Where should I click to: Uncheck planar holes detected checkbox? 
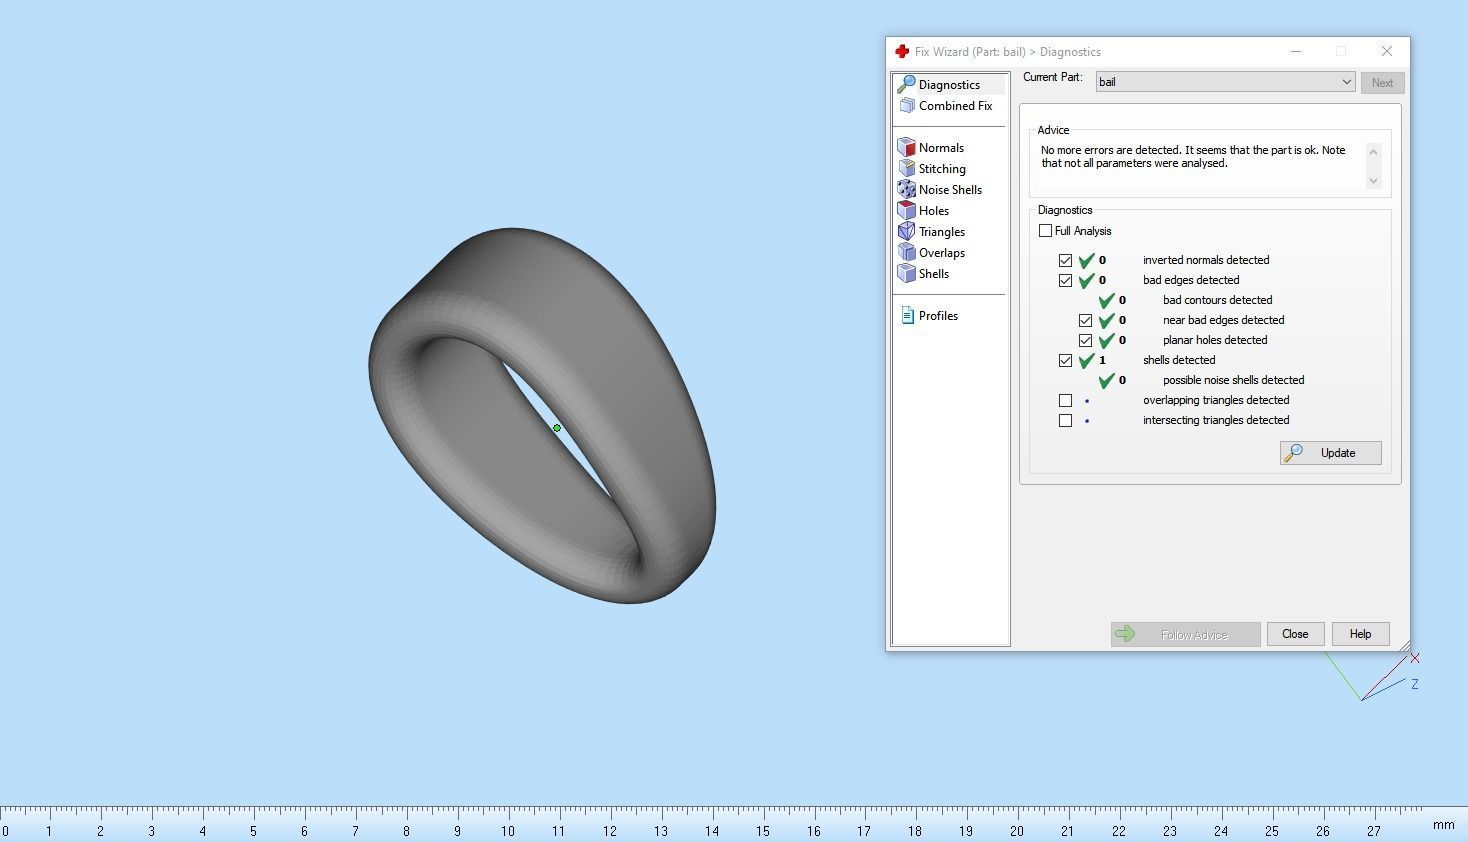(x=1086, y=340)
